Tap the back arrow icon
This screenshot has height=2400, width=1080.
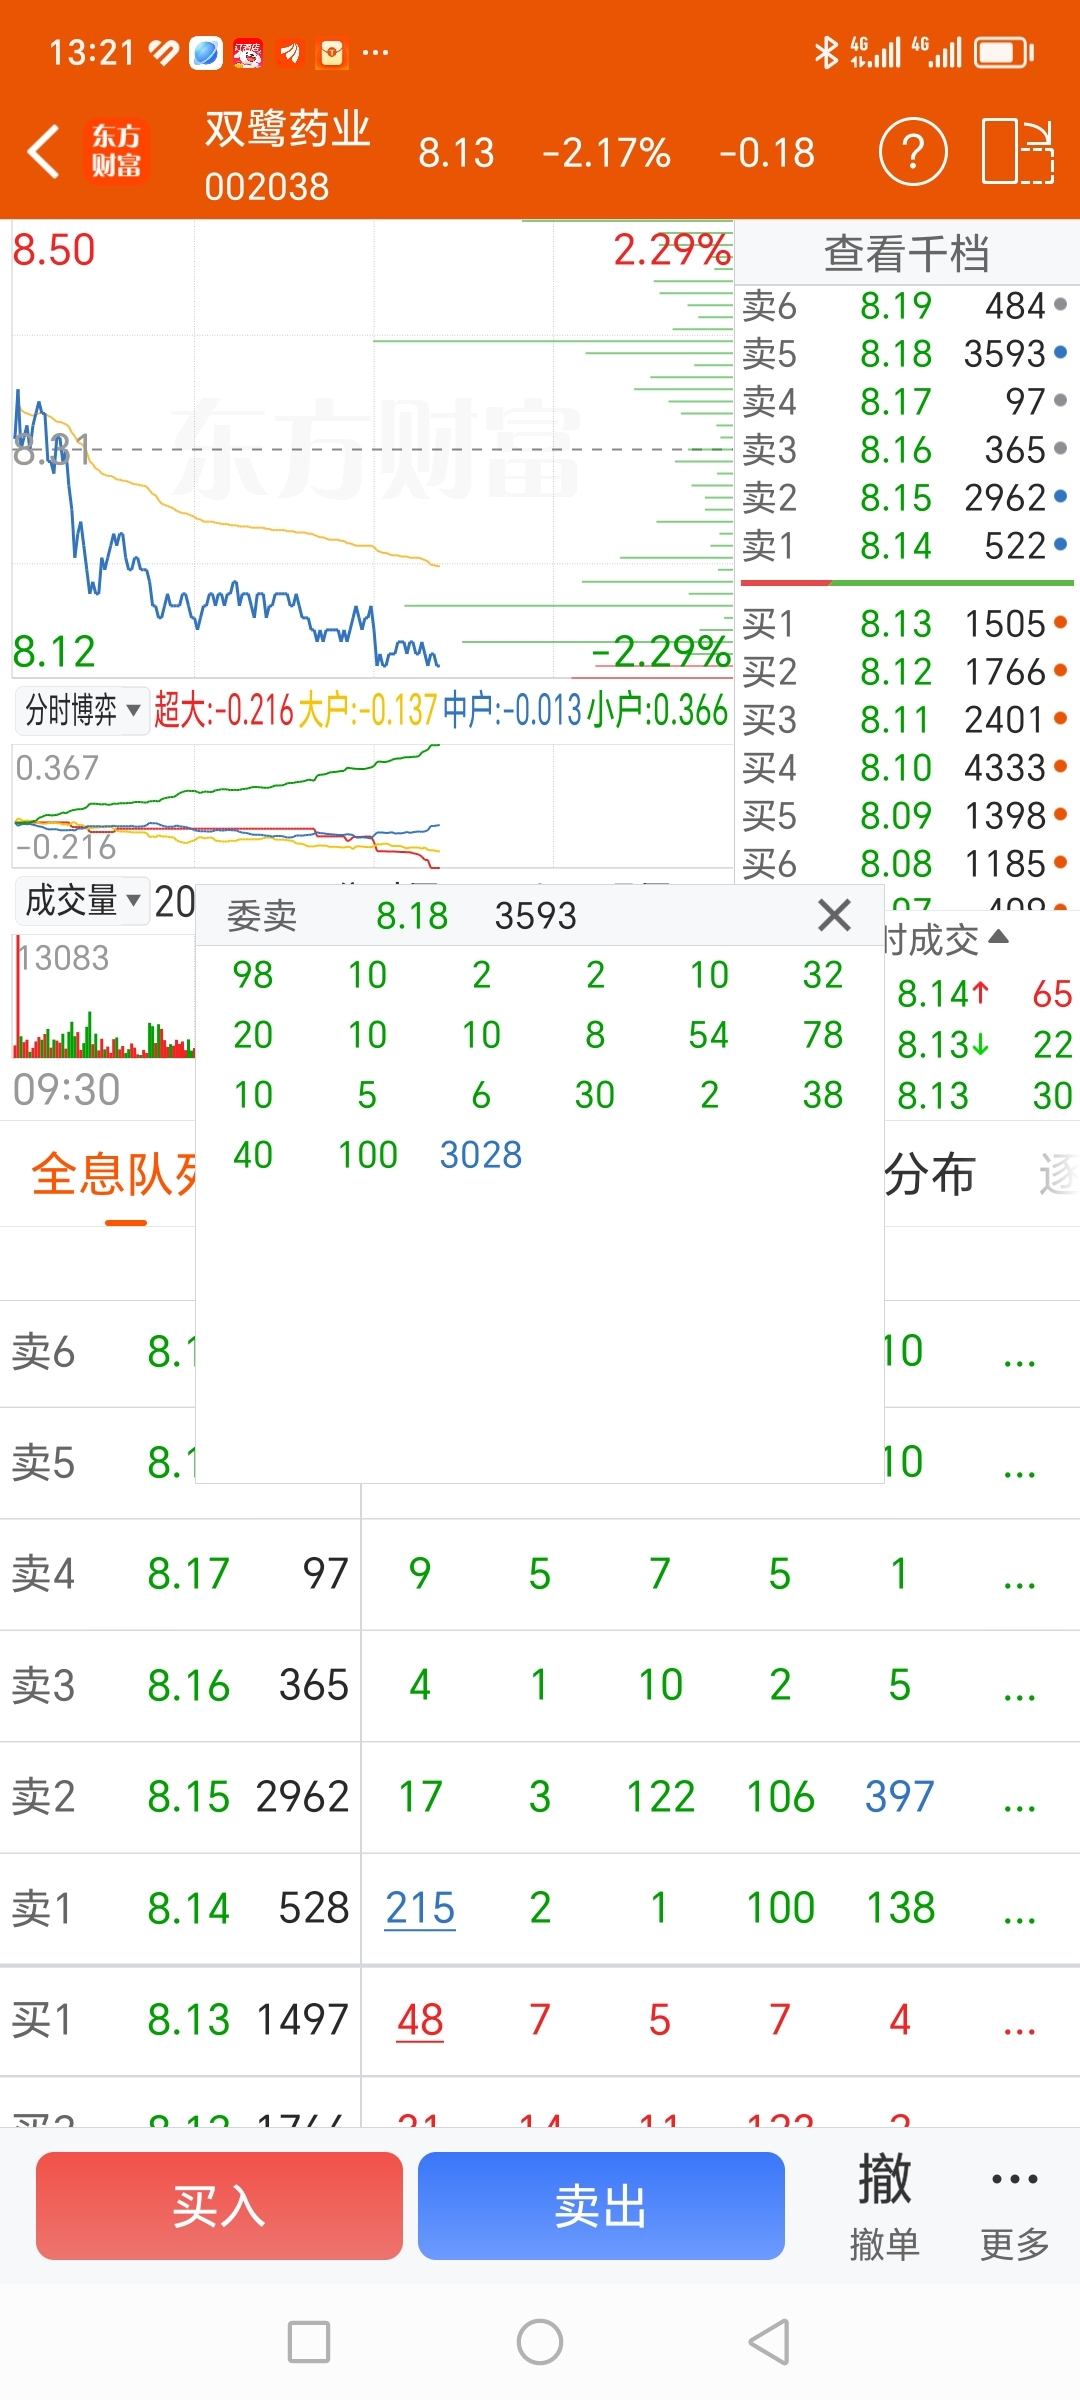[x=44, y=152]
